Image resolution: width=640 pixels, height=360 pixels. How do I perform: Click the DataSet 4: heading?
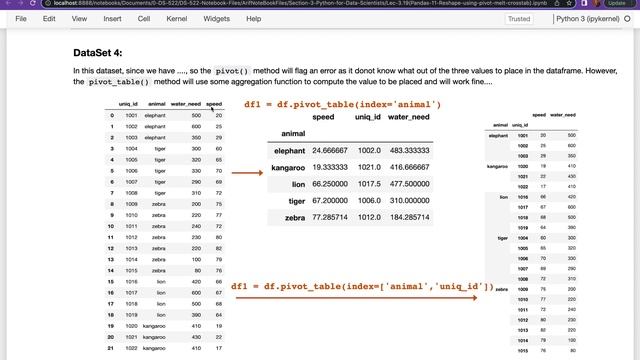(98, 53)
